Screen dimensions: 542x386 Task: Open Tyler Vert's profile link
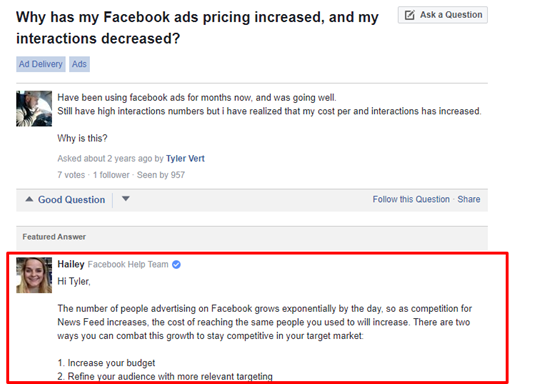(x=185, y=159)
